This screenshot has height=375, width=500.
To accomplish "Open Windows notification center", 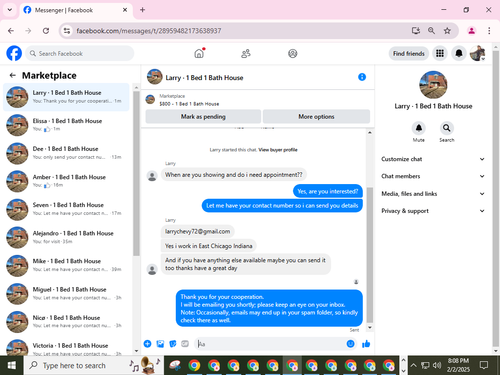I will pos(484,365).
